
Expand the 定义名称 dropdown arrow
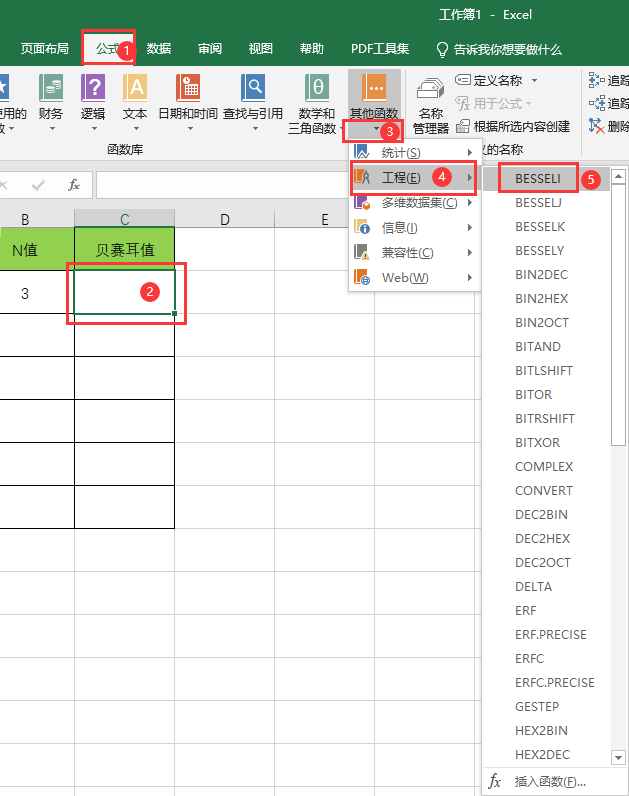point(534,80)
